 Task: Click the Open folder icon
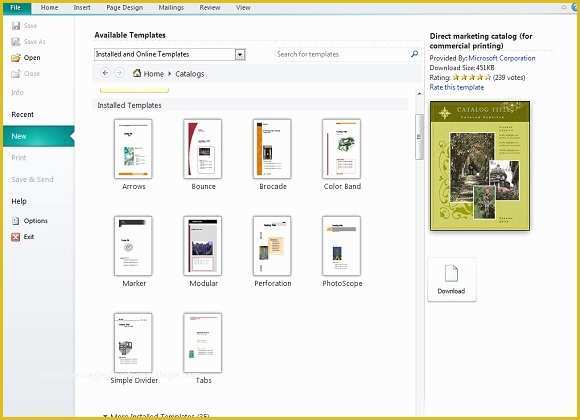(16, 58)
